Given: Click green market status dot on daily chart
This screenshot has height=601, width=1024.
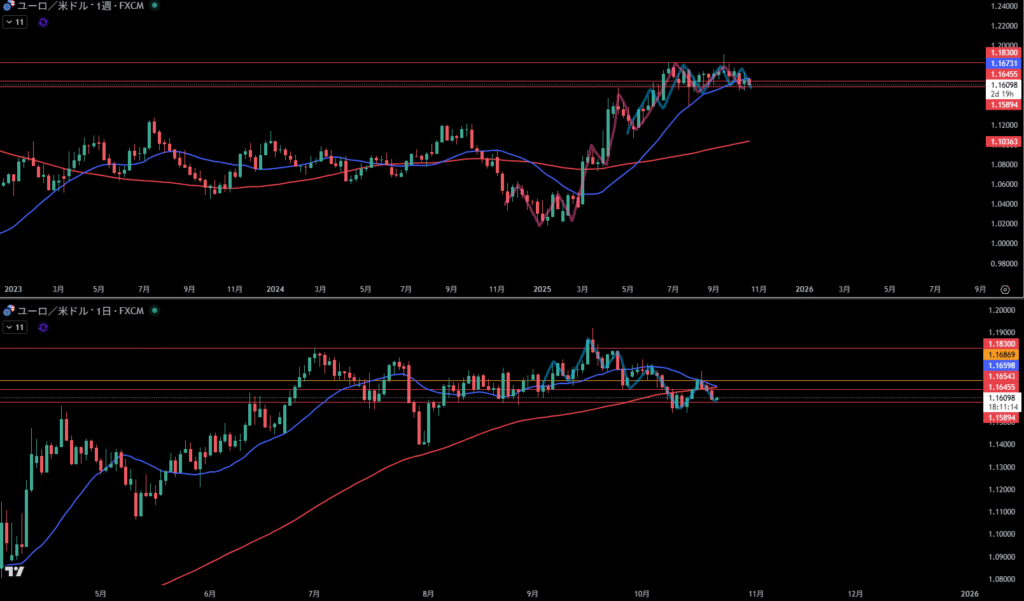Looking at the screenshot, I should [154, 312].
